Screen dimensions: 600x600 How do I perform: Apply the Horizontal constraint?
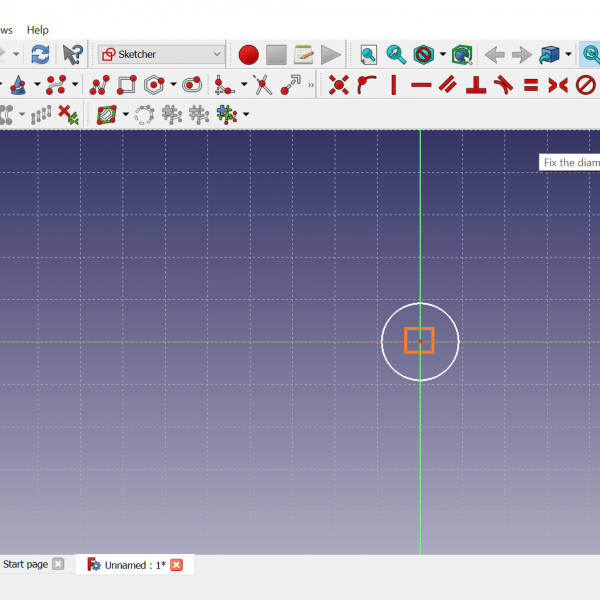click(421, 85)
